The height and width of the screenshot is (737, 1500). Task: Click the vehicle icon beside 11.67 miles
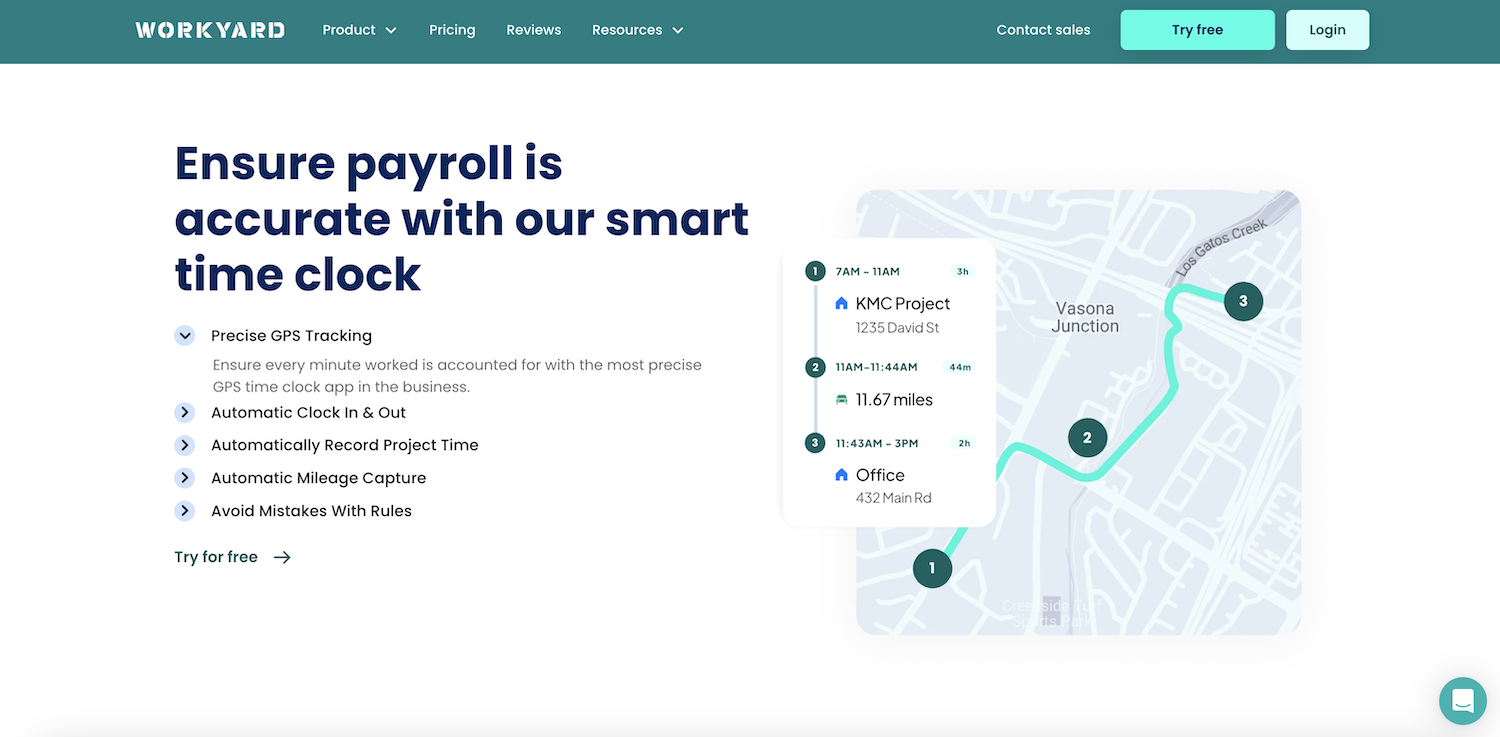[841, 399]
